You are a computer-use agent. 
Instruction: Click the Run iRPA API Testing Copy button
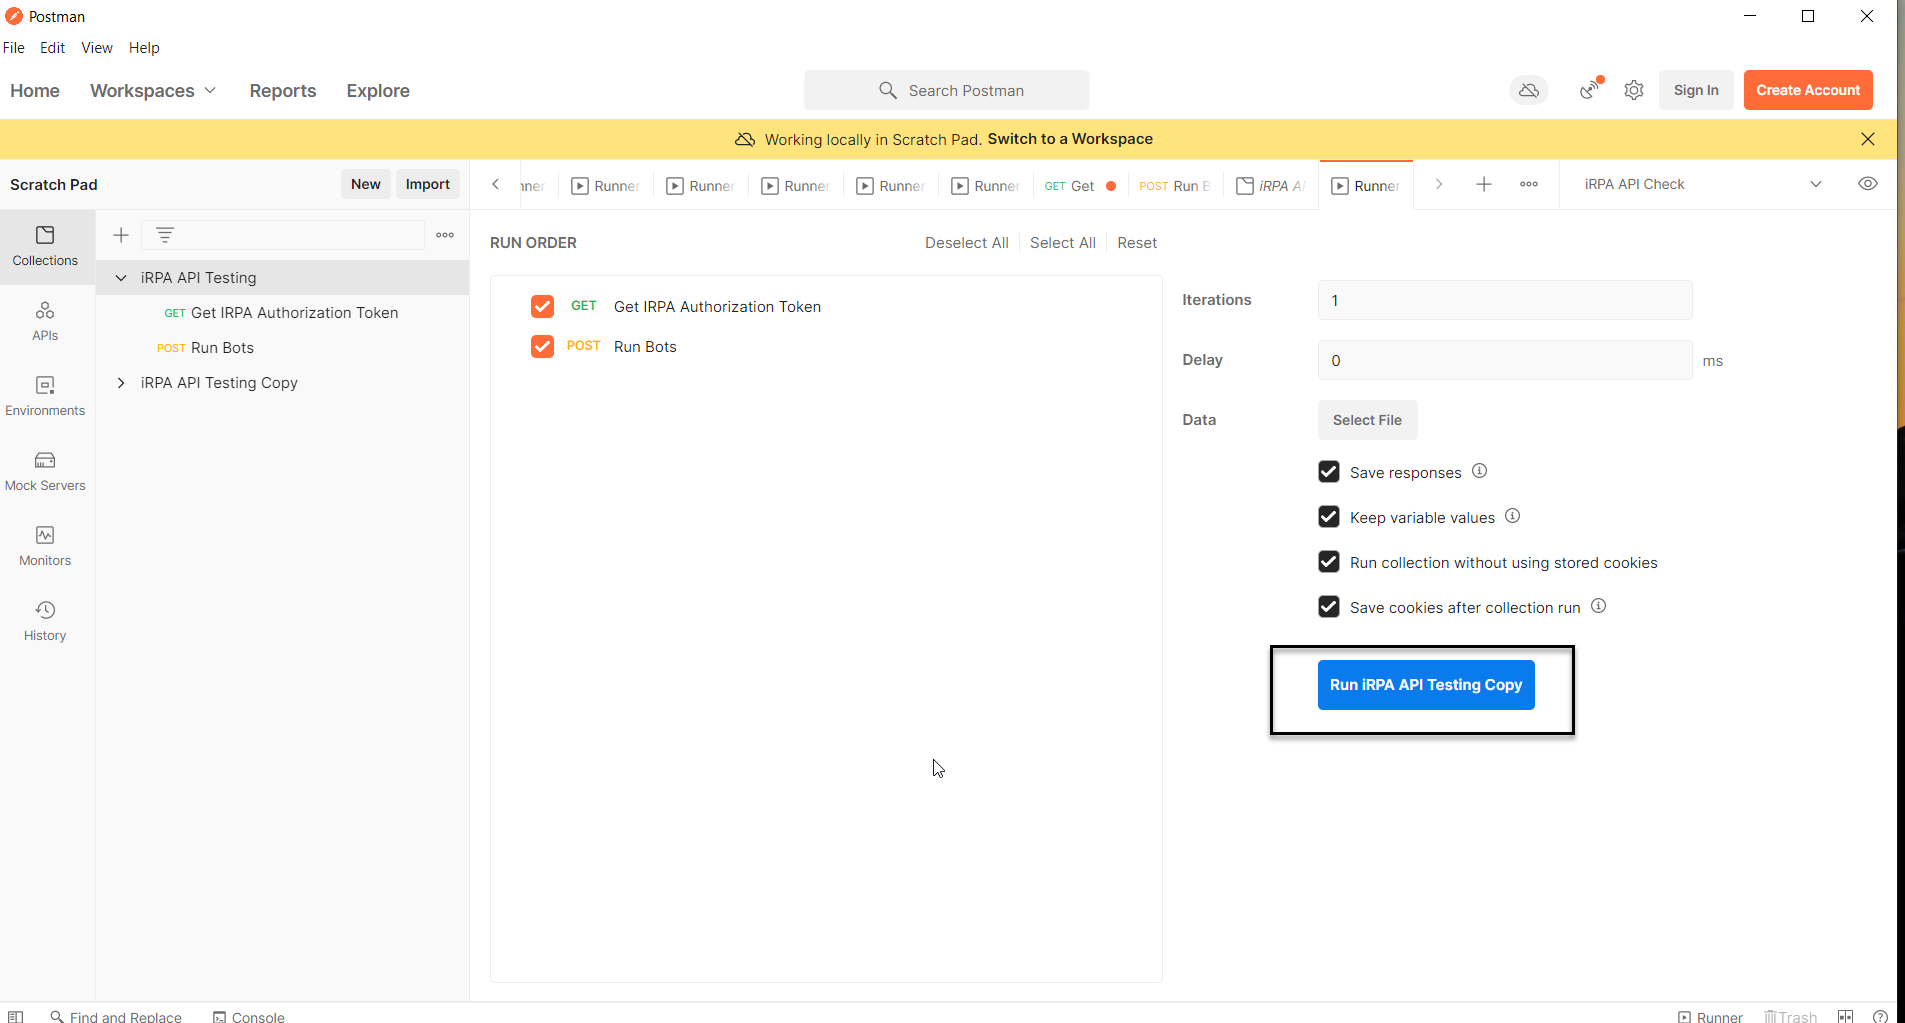pyautogui.click(x=1426, y=685)
